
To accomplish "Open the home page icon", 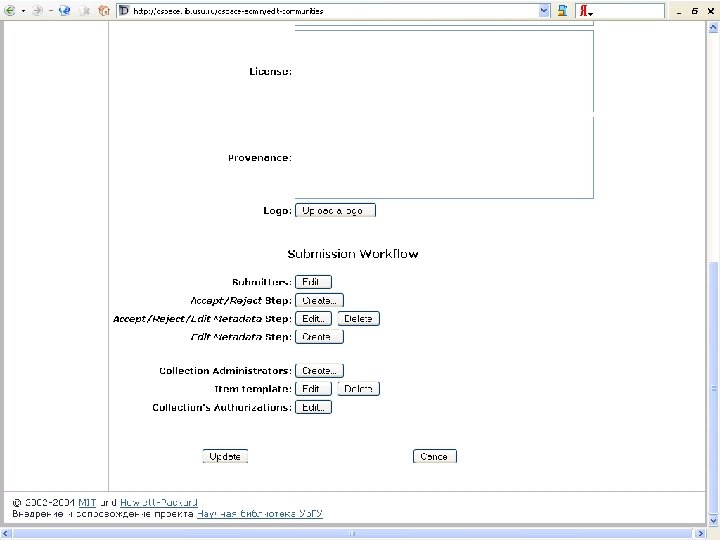I will point(104,11).
